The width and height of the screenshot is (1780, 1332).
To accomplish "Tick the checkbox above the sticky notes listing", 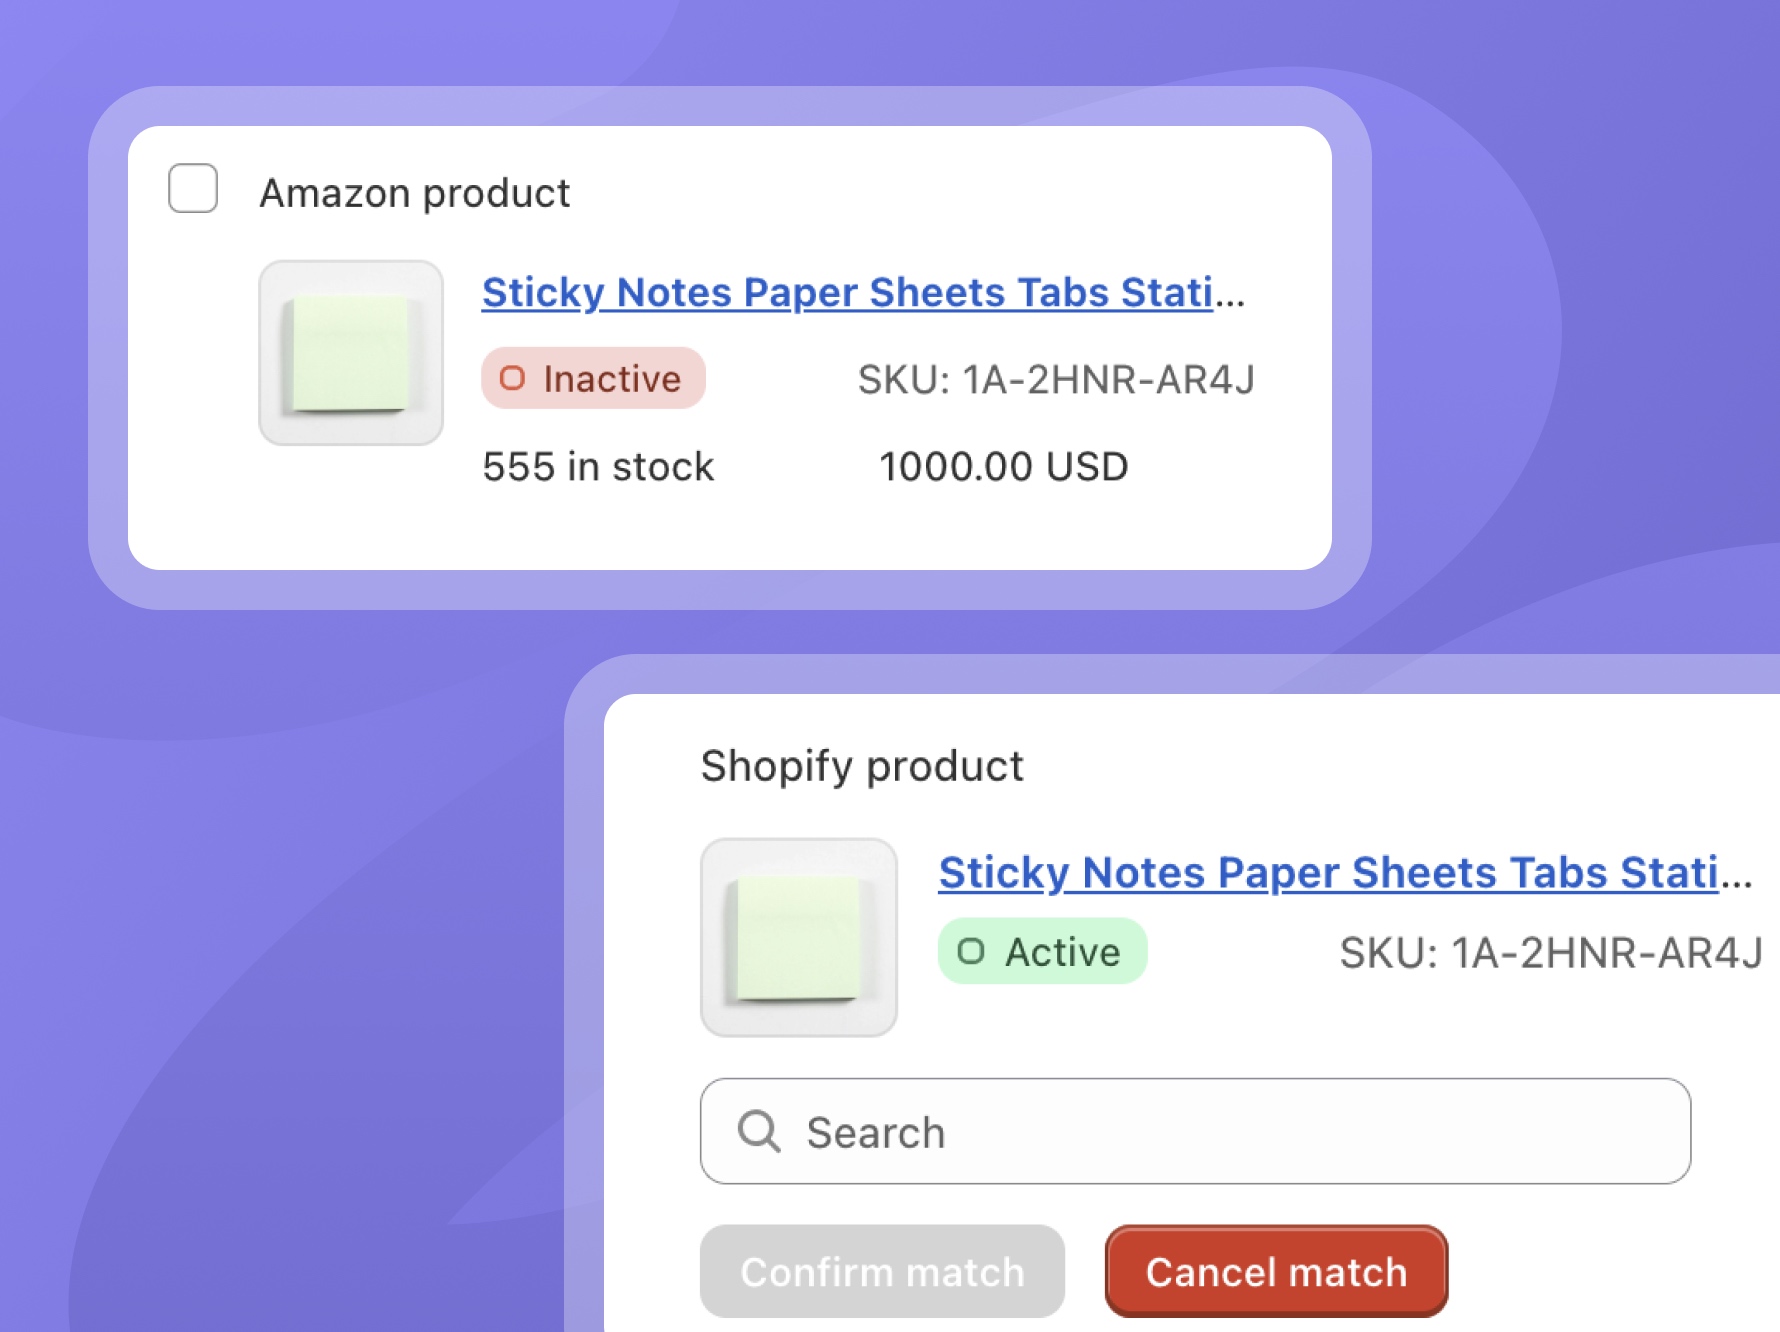I will point(193,188).
